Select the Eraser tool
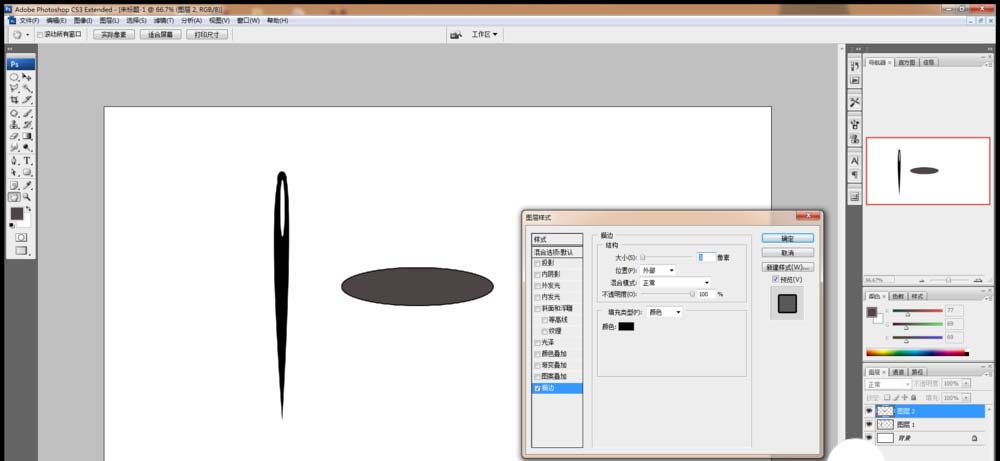 coord(14,136)
